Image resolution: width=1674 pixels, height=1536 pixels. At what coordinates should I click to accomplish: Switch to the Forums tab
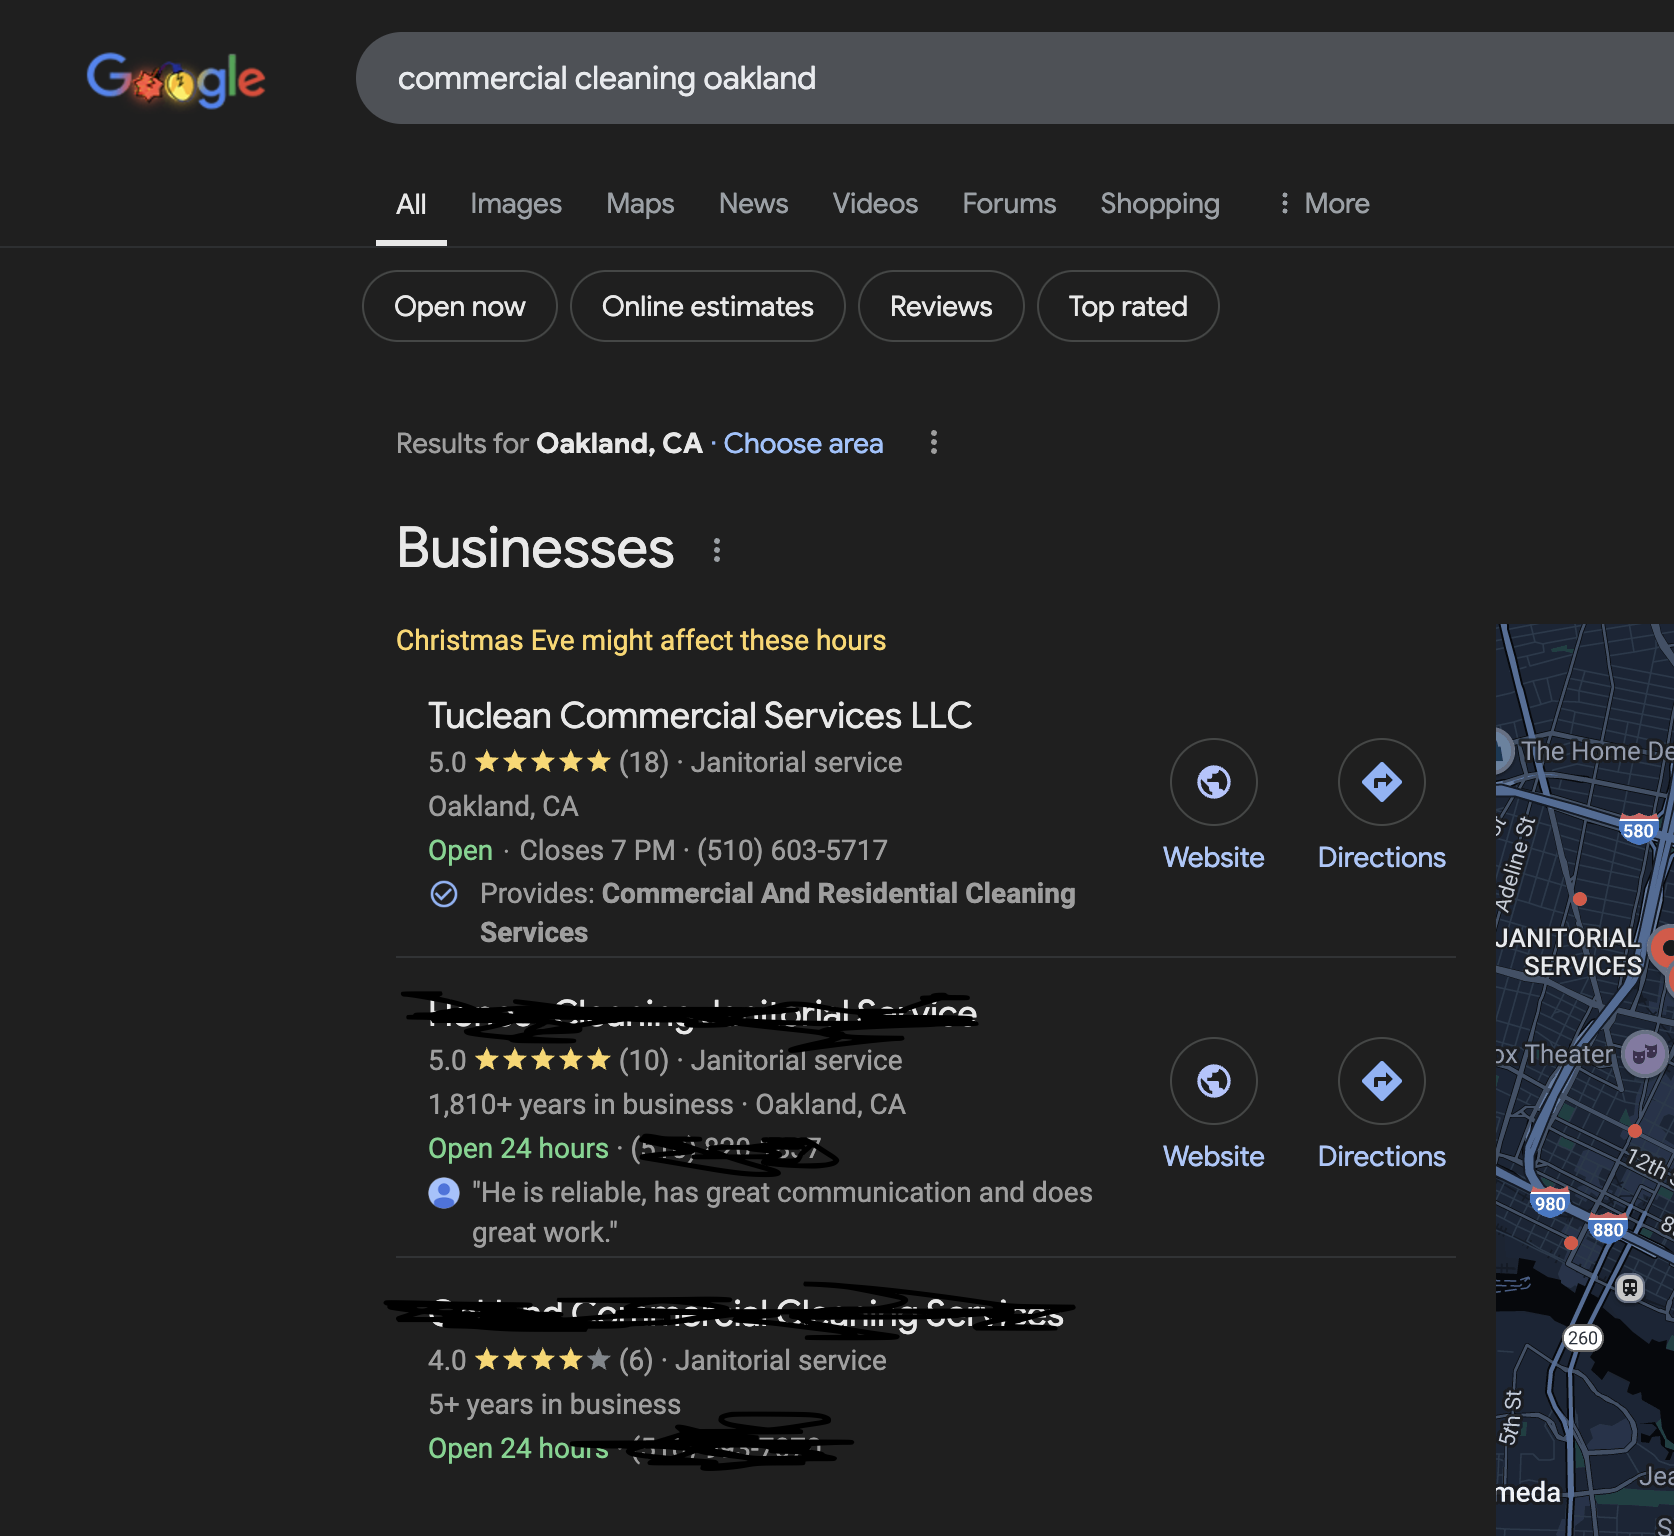point(1009,204)
